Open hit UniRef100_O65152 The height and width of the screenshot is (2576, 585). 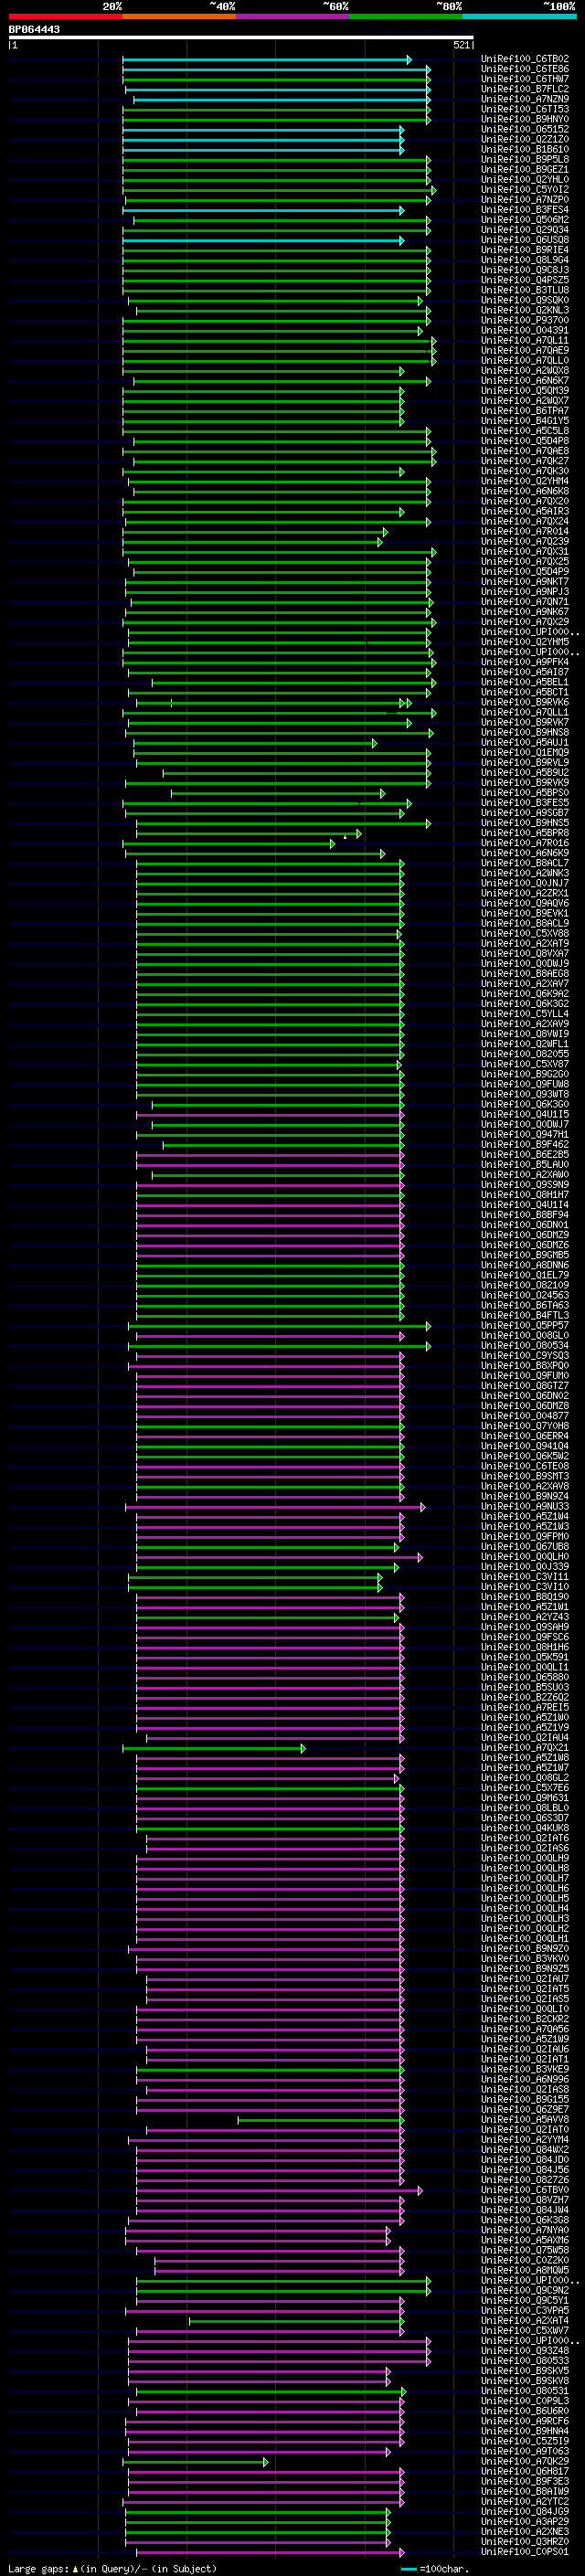tap(525, 129)
